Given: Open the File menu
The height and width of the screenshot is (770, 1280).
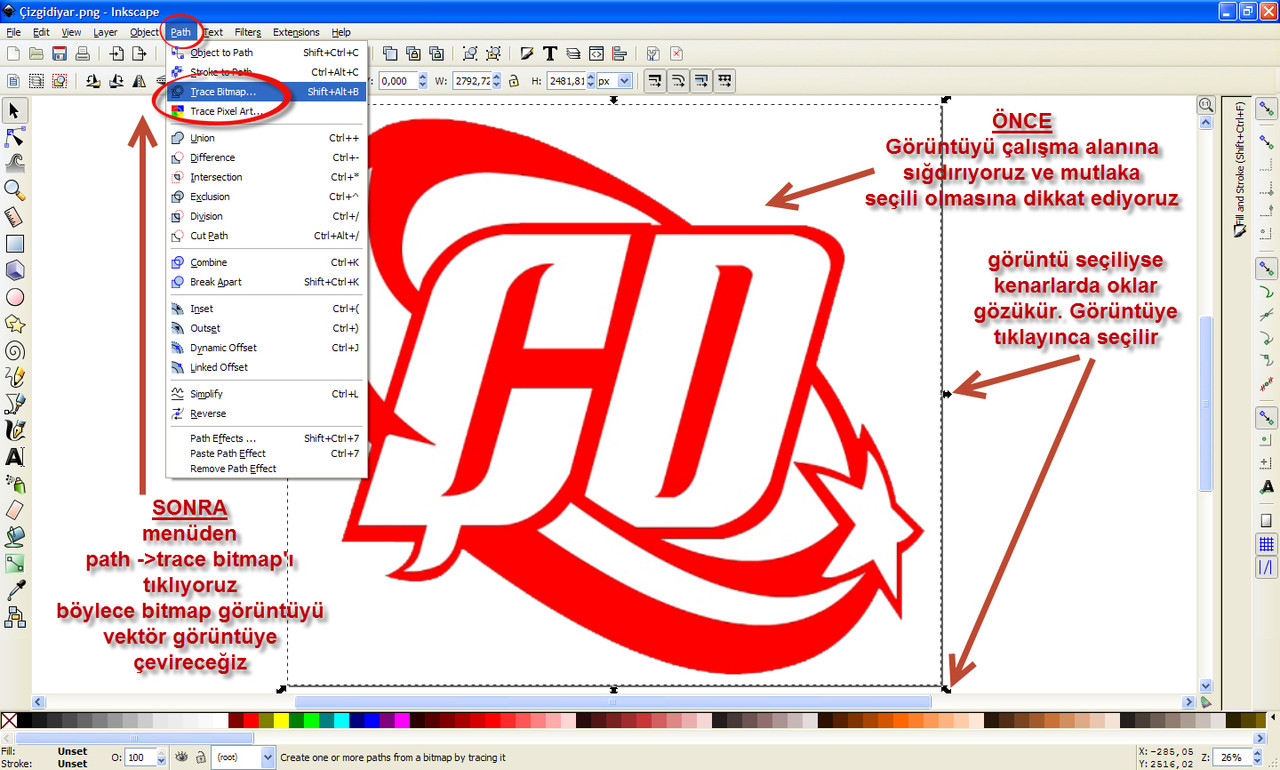Looking at the screenshot, I should tap(13, 32).
